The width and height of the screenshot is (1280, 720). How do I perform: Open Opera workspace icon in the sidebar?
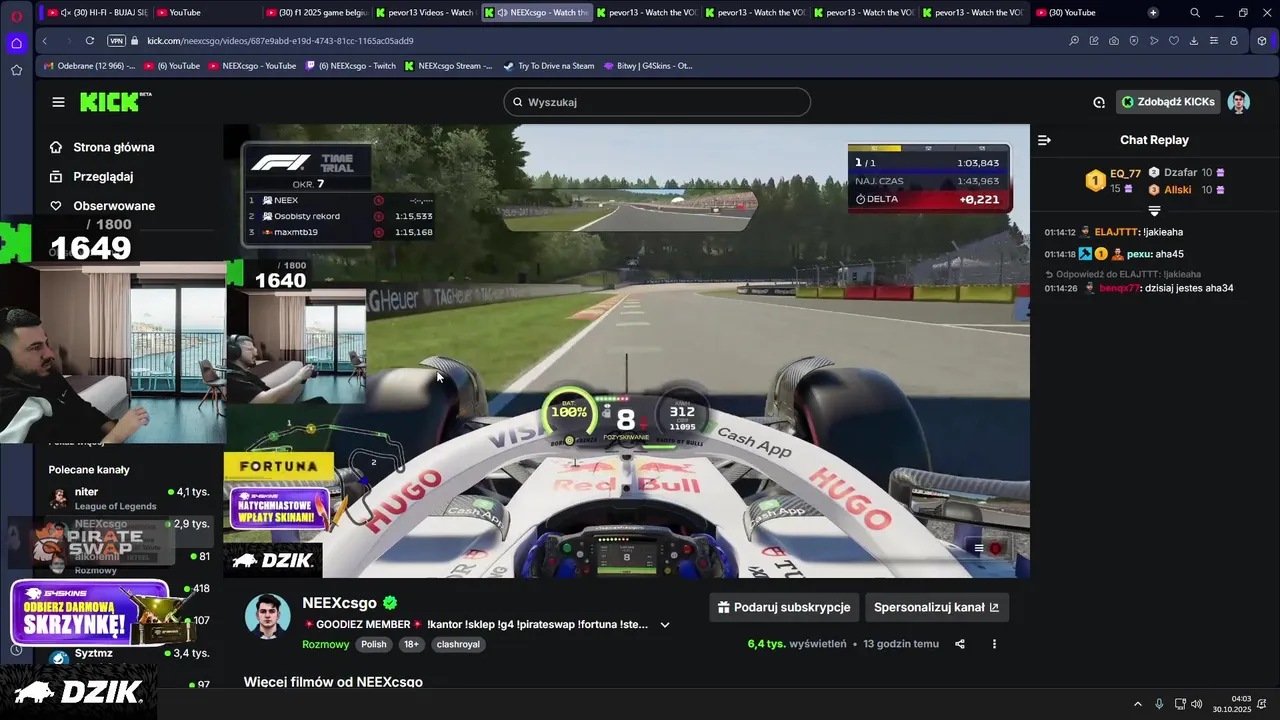[16, 43]
